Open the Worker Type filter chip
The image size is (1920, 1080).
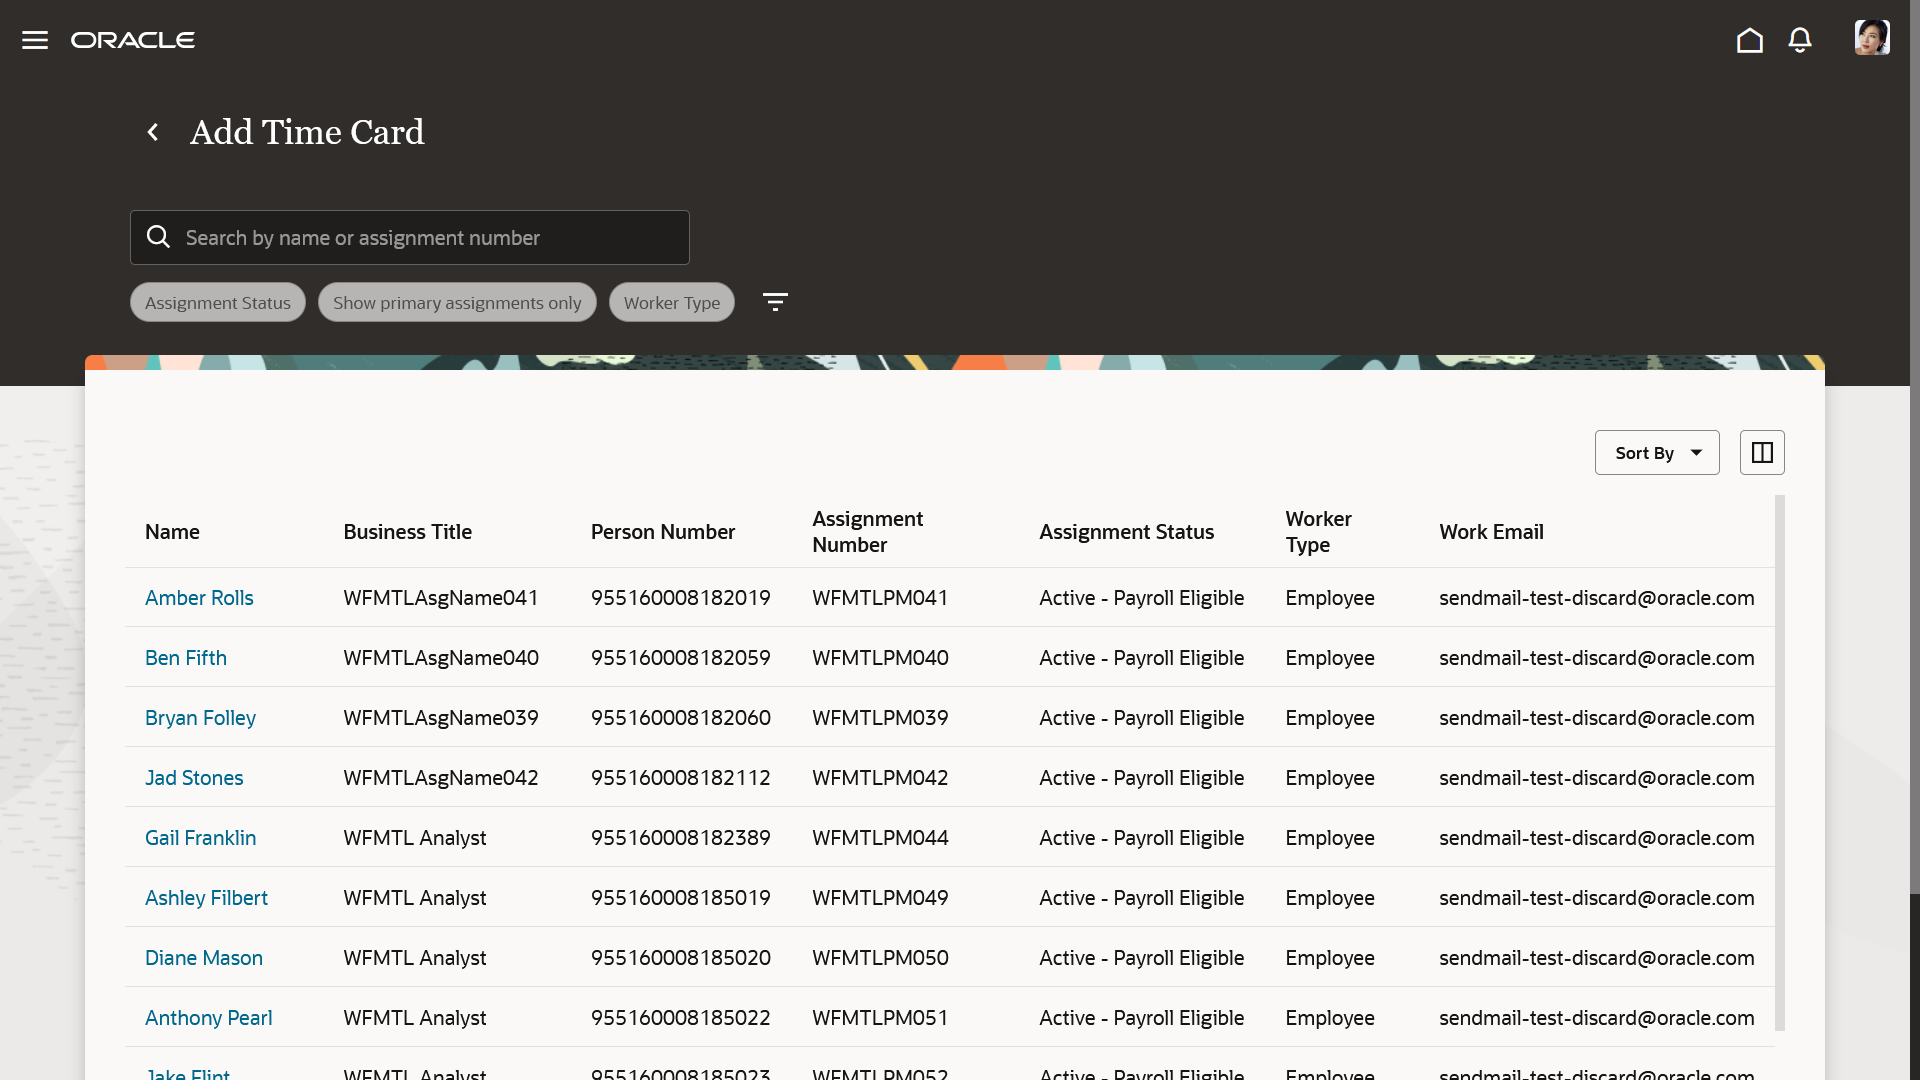[x=672, y=302]
